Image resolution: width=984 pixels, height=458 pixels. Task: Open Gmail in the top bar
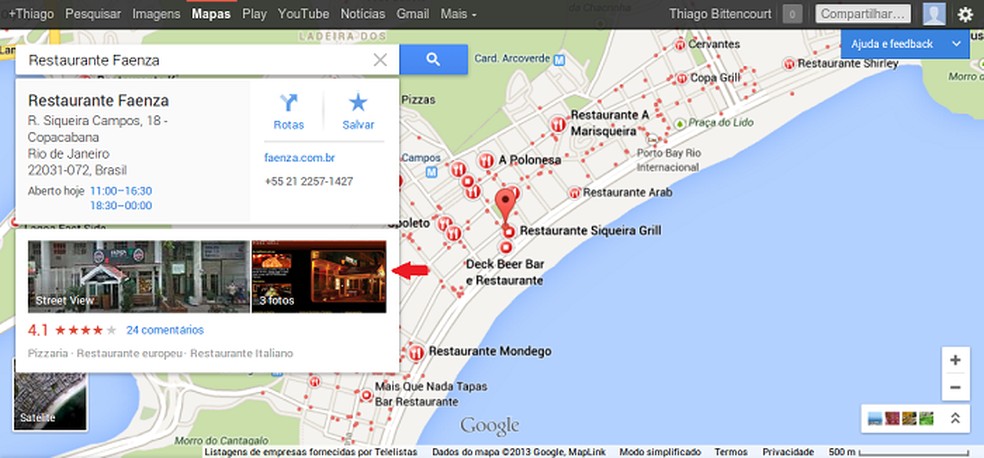pos(413,14)
